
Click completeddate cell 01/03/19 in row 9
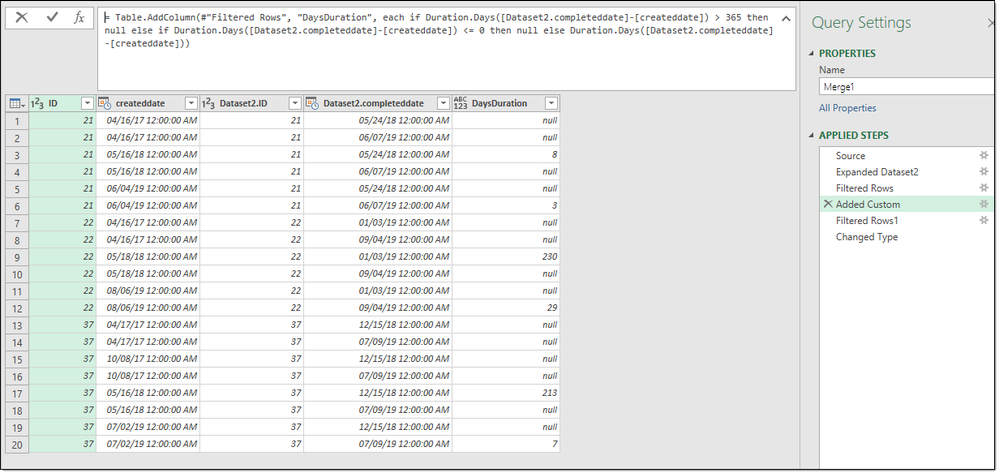point(378,257)
